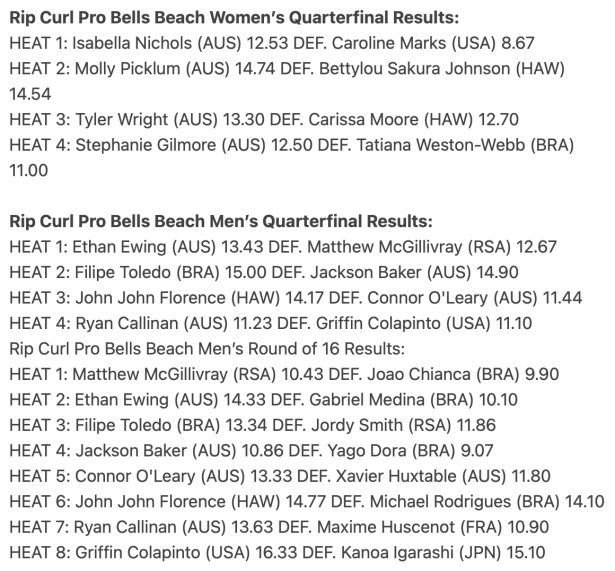
Task: Click the name Carissa Moore
Action: pos(363,120)
